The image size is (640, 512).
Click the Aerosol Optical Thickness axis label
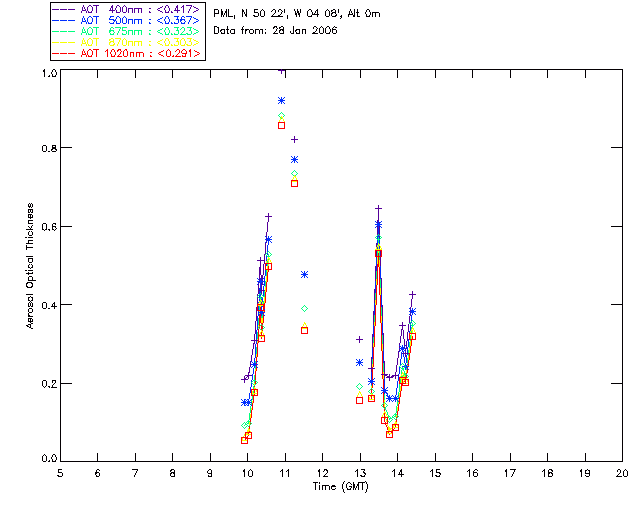[x=30, y=266]
